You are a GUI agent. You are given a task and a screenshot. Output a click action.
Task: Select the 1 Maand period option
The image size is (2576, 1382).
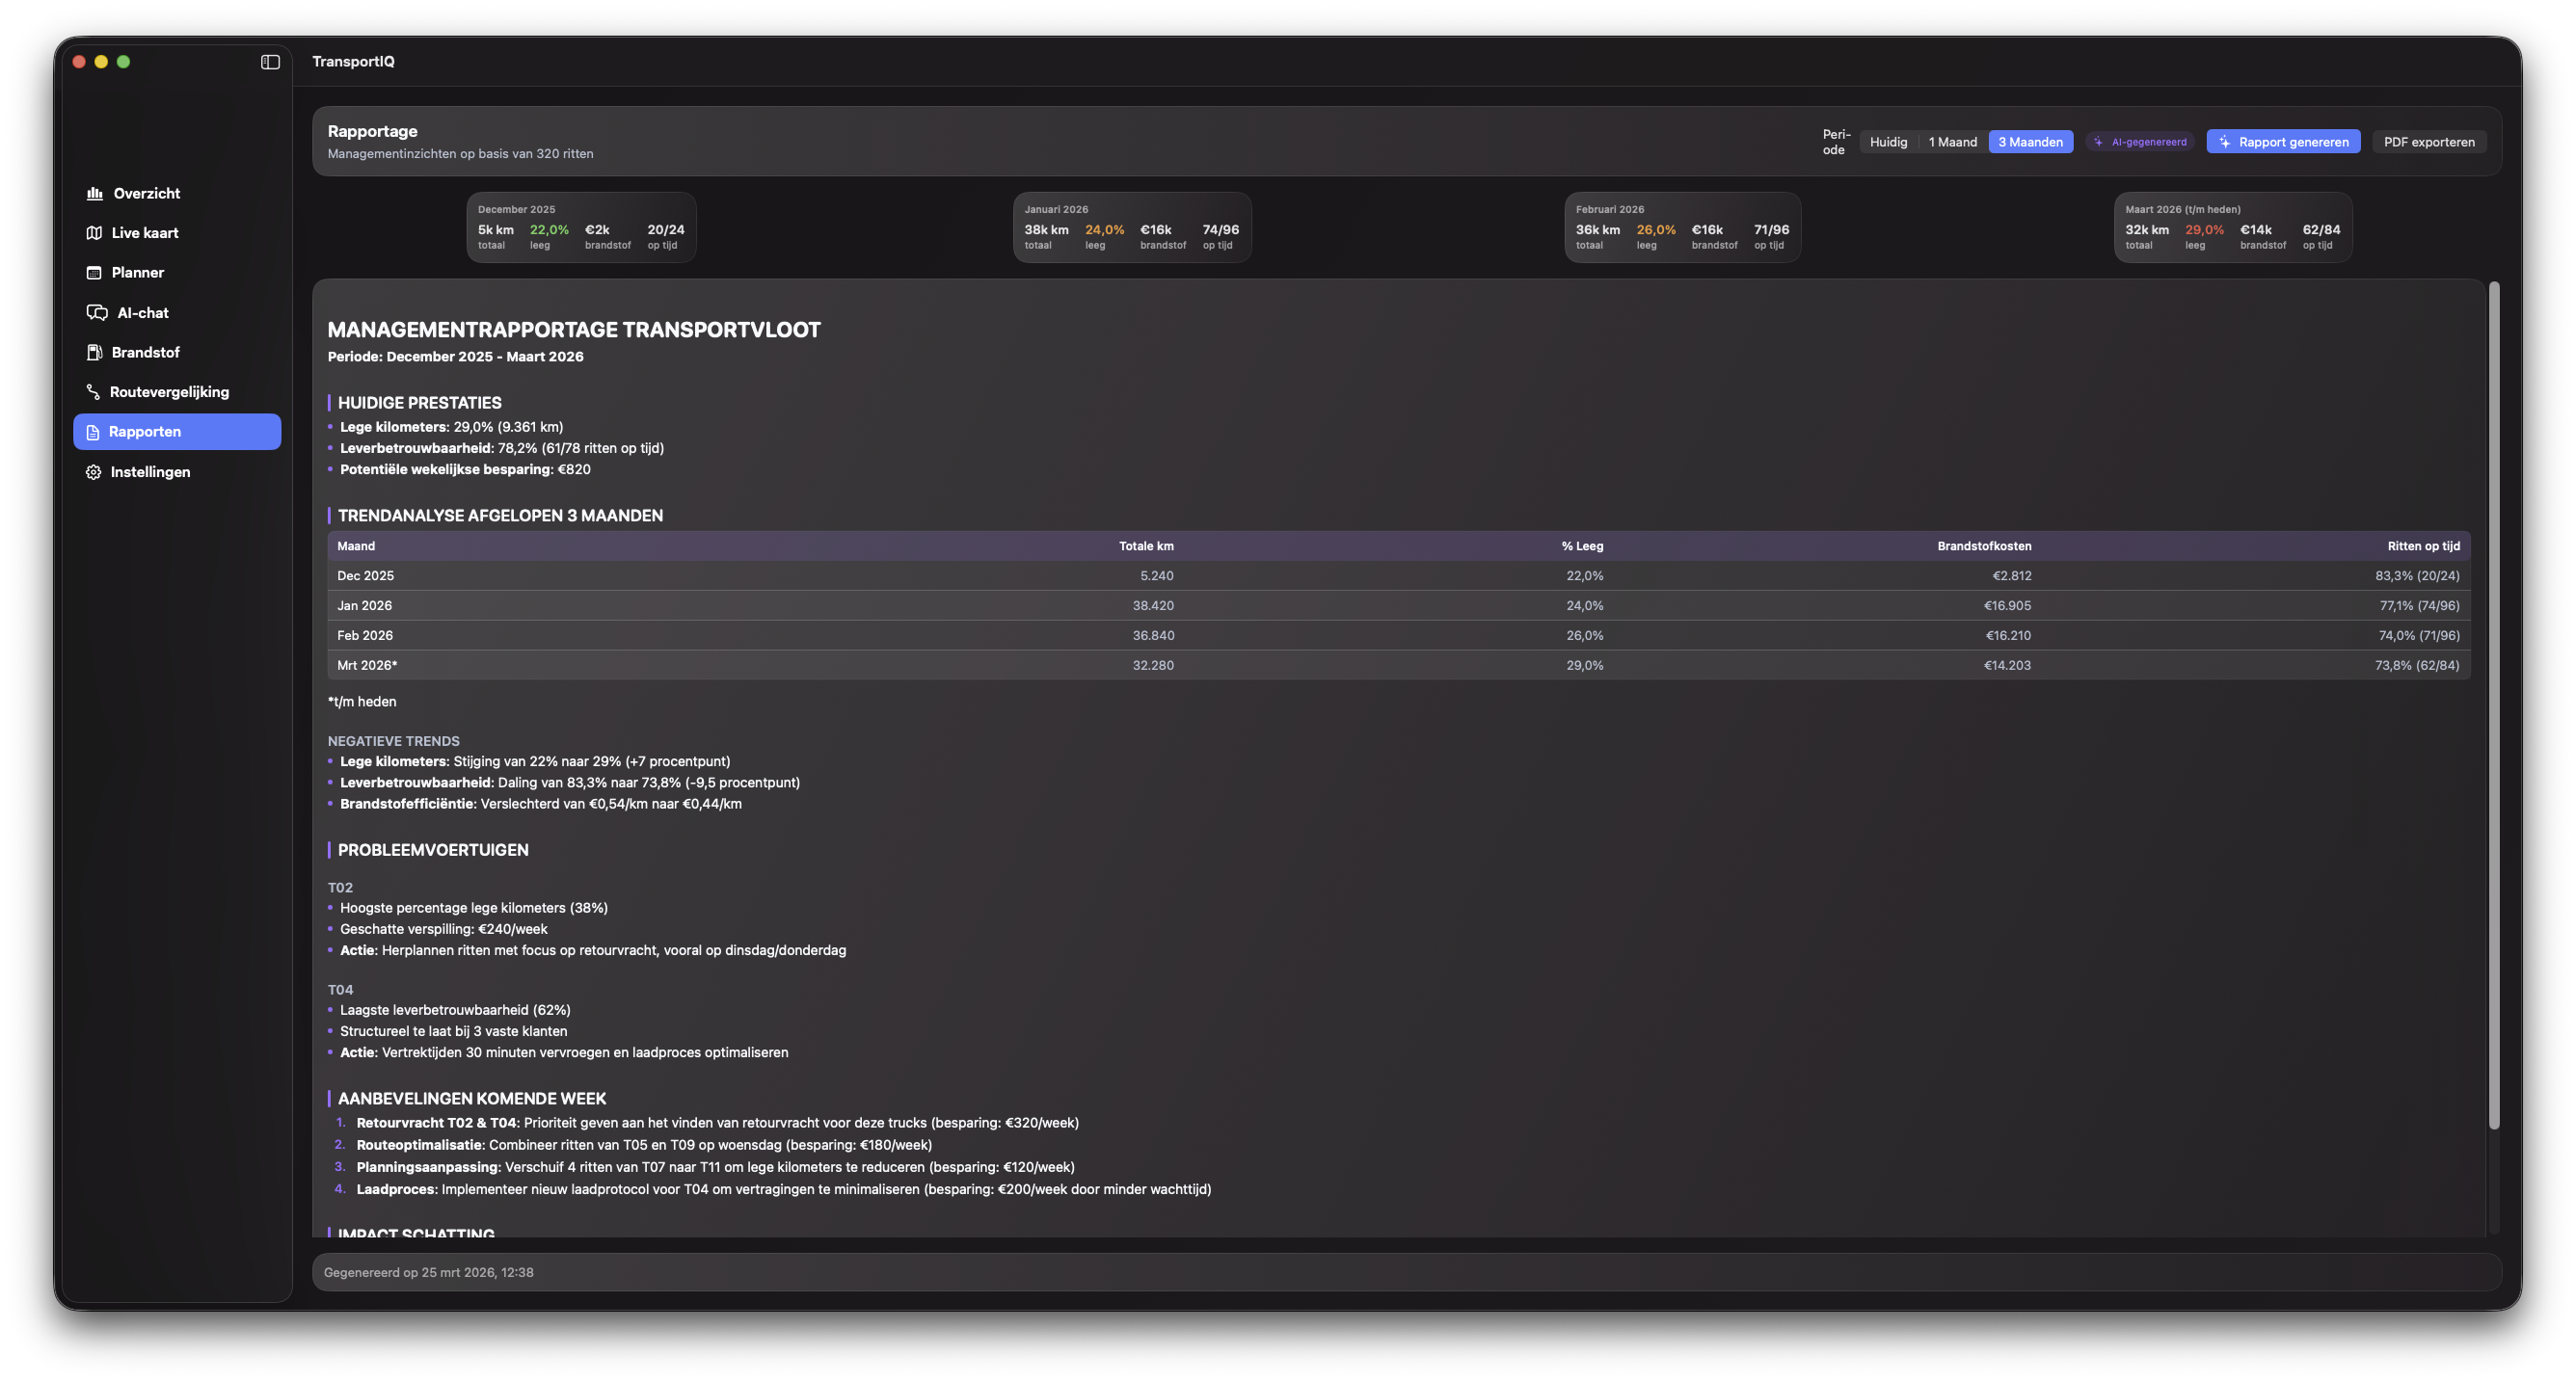pyautogui.click(x=1952, y=142)
